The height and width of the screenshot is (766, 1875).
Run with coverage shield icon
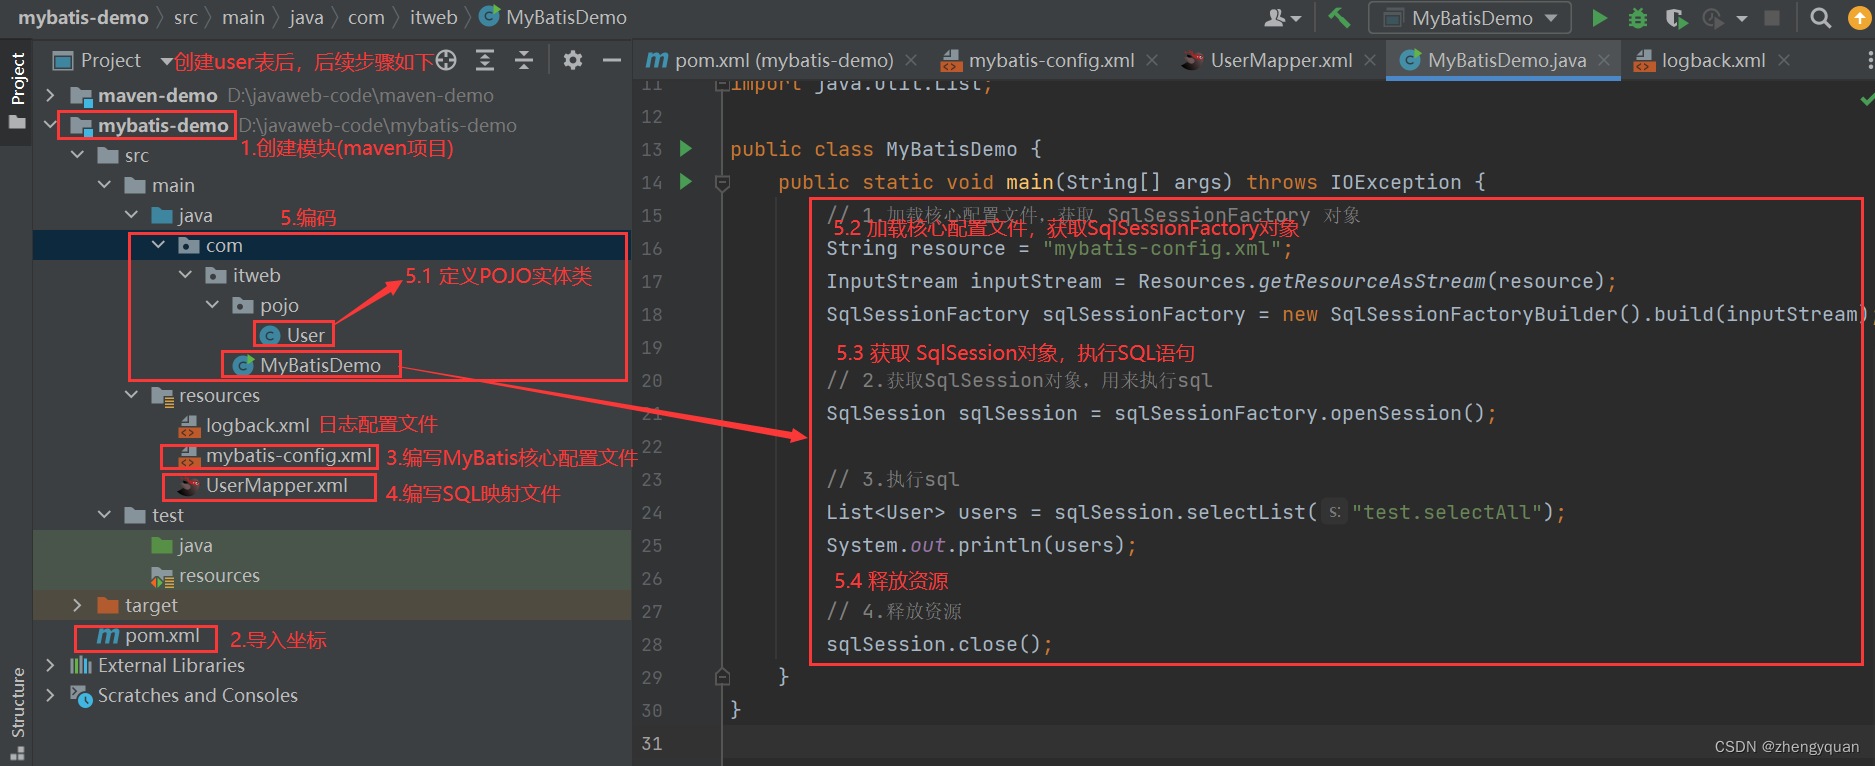pyautogui.click(x=1676, y=18)
